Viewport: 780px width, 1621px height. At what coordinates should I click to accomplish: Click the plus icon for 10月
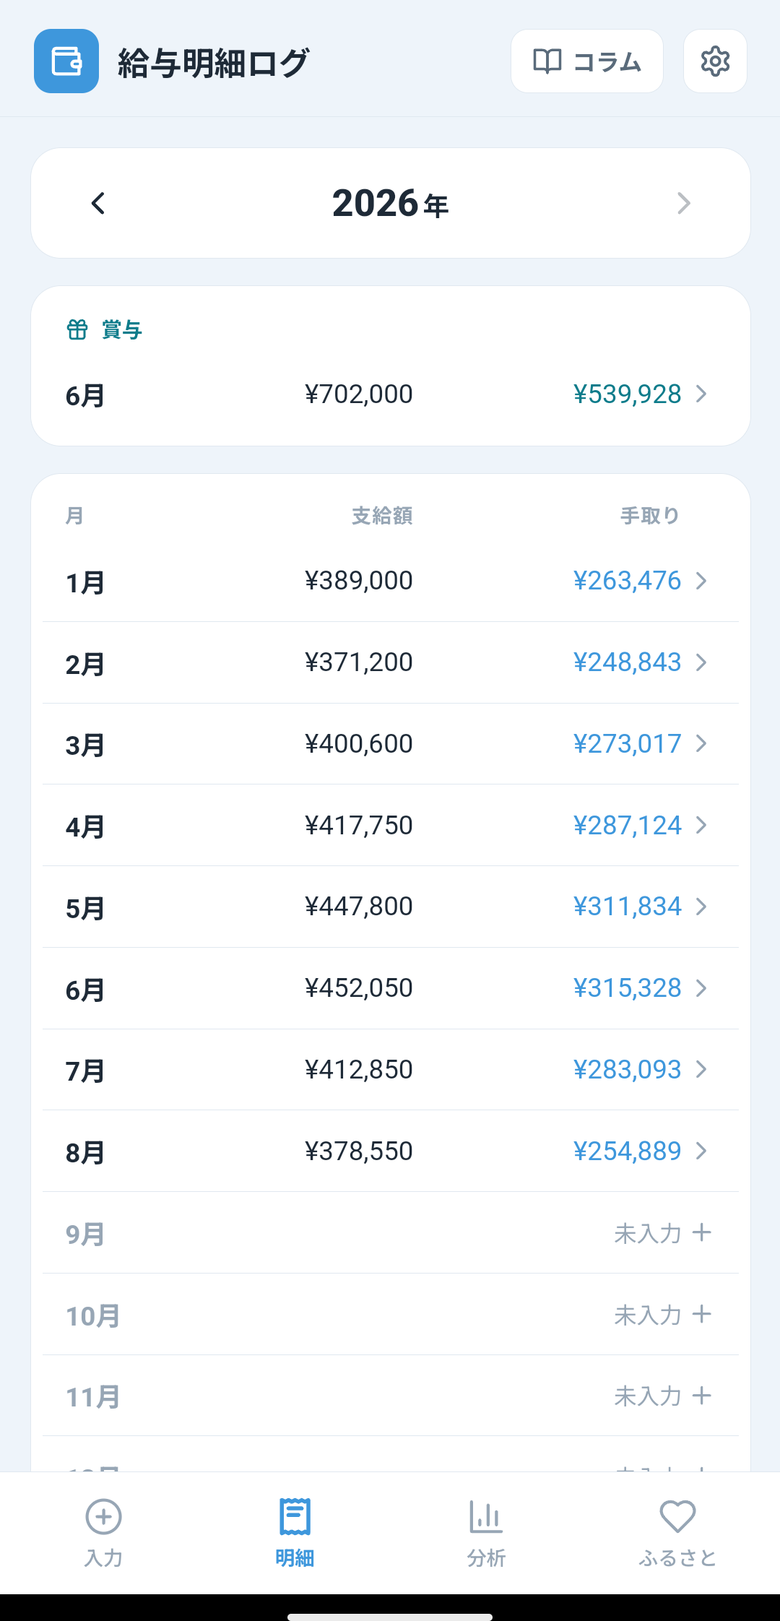[702, 1314]
